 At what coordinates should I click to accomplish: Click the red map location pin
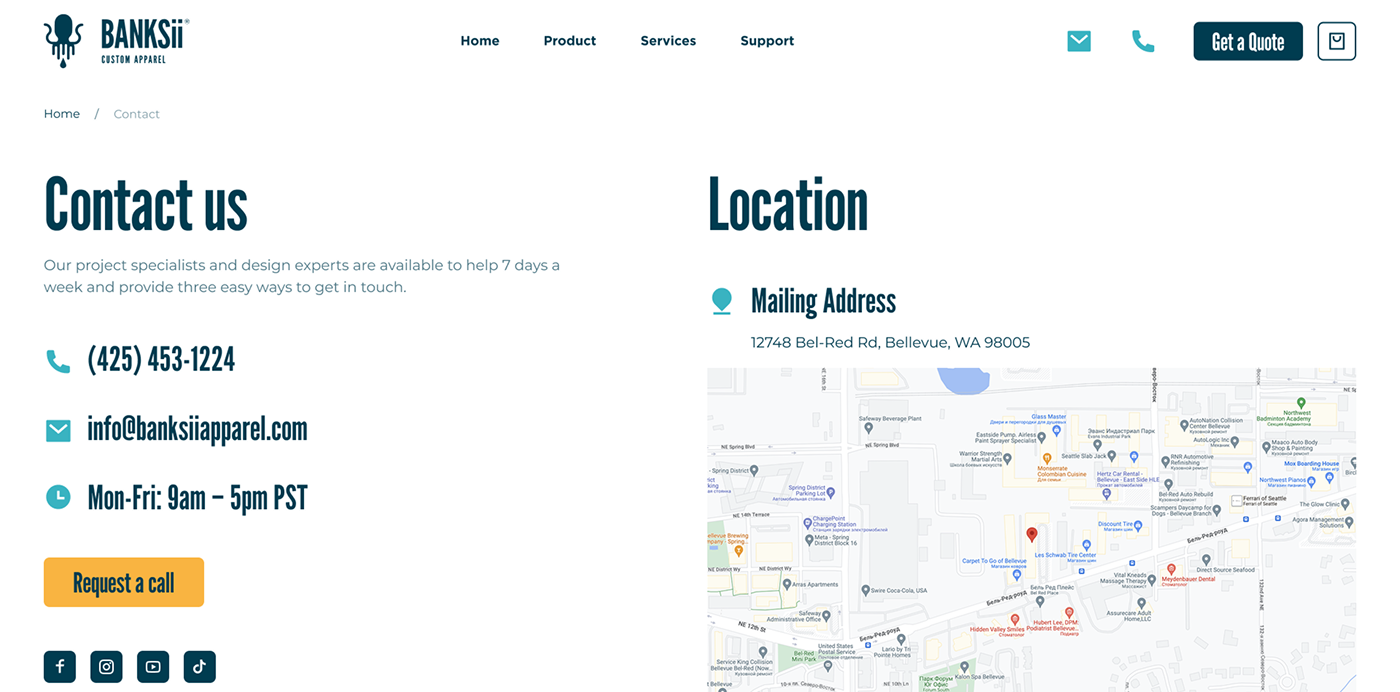click(1032, 535)
